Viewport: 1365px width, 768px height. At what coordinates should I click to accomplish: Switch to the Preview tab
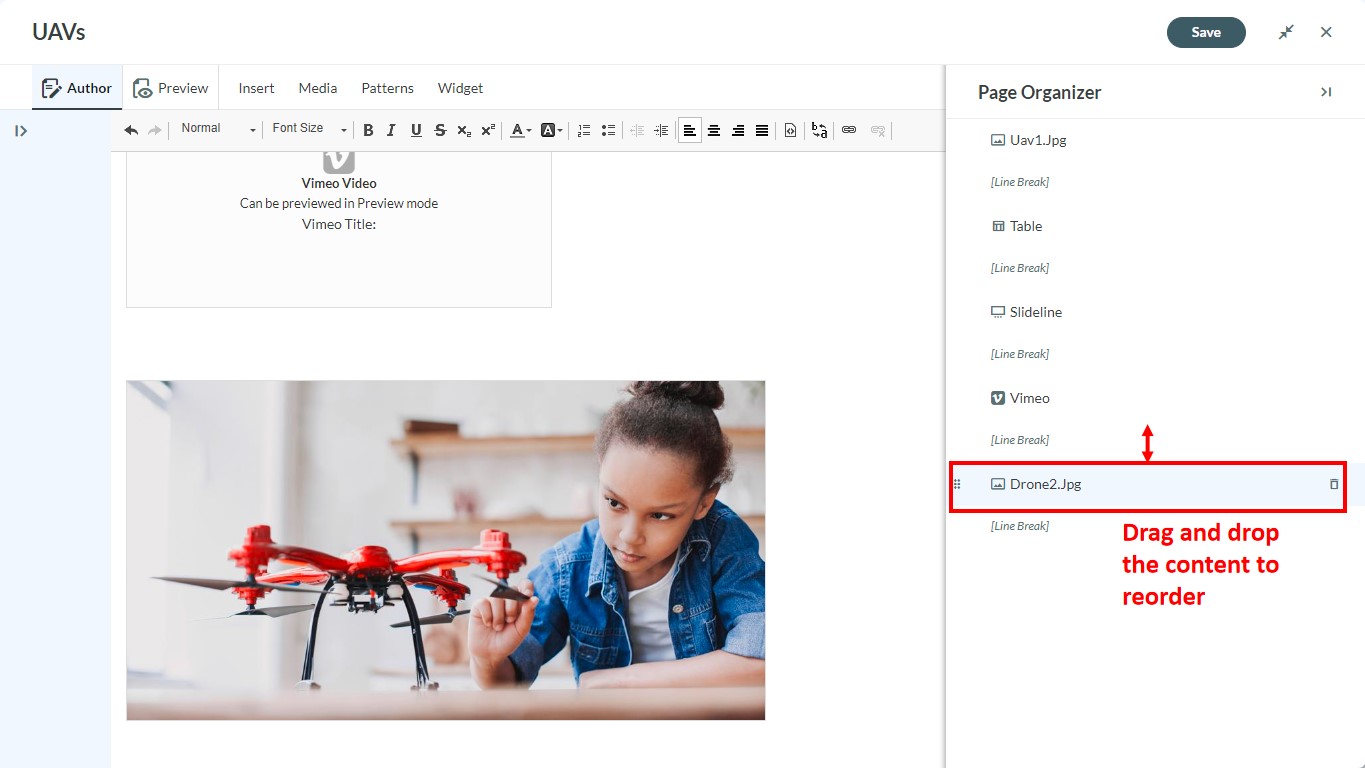171,88
